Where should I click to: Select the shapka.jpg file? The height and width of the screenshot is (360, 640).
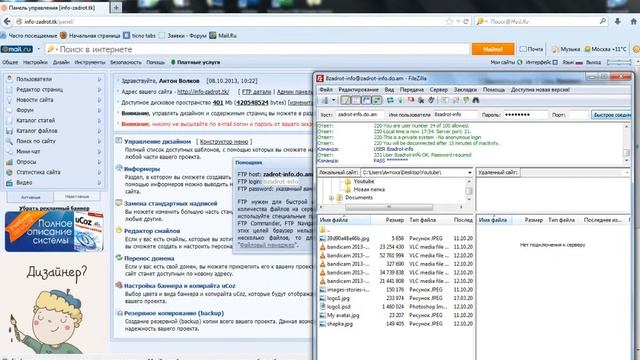pos(340,324)
